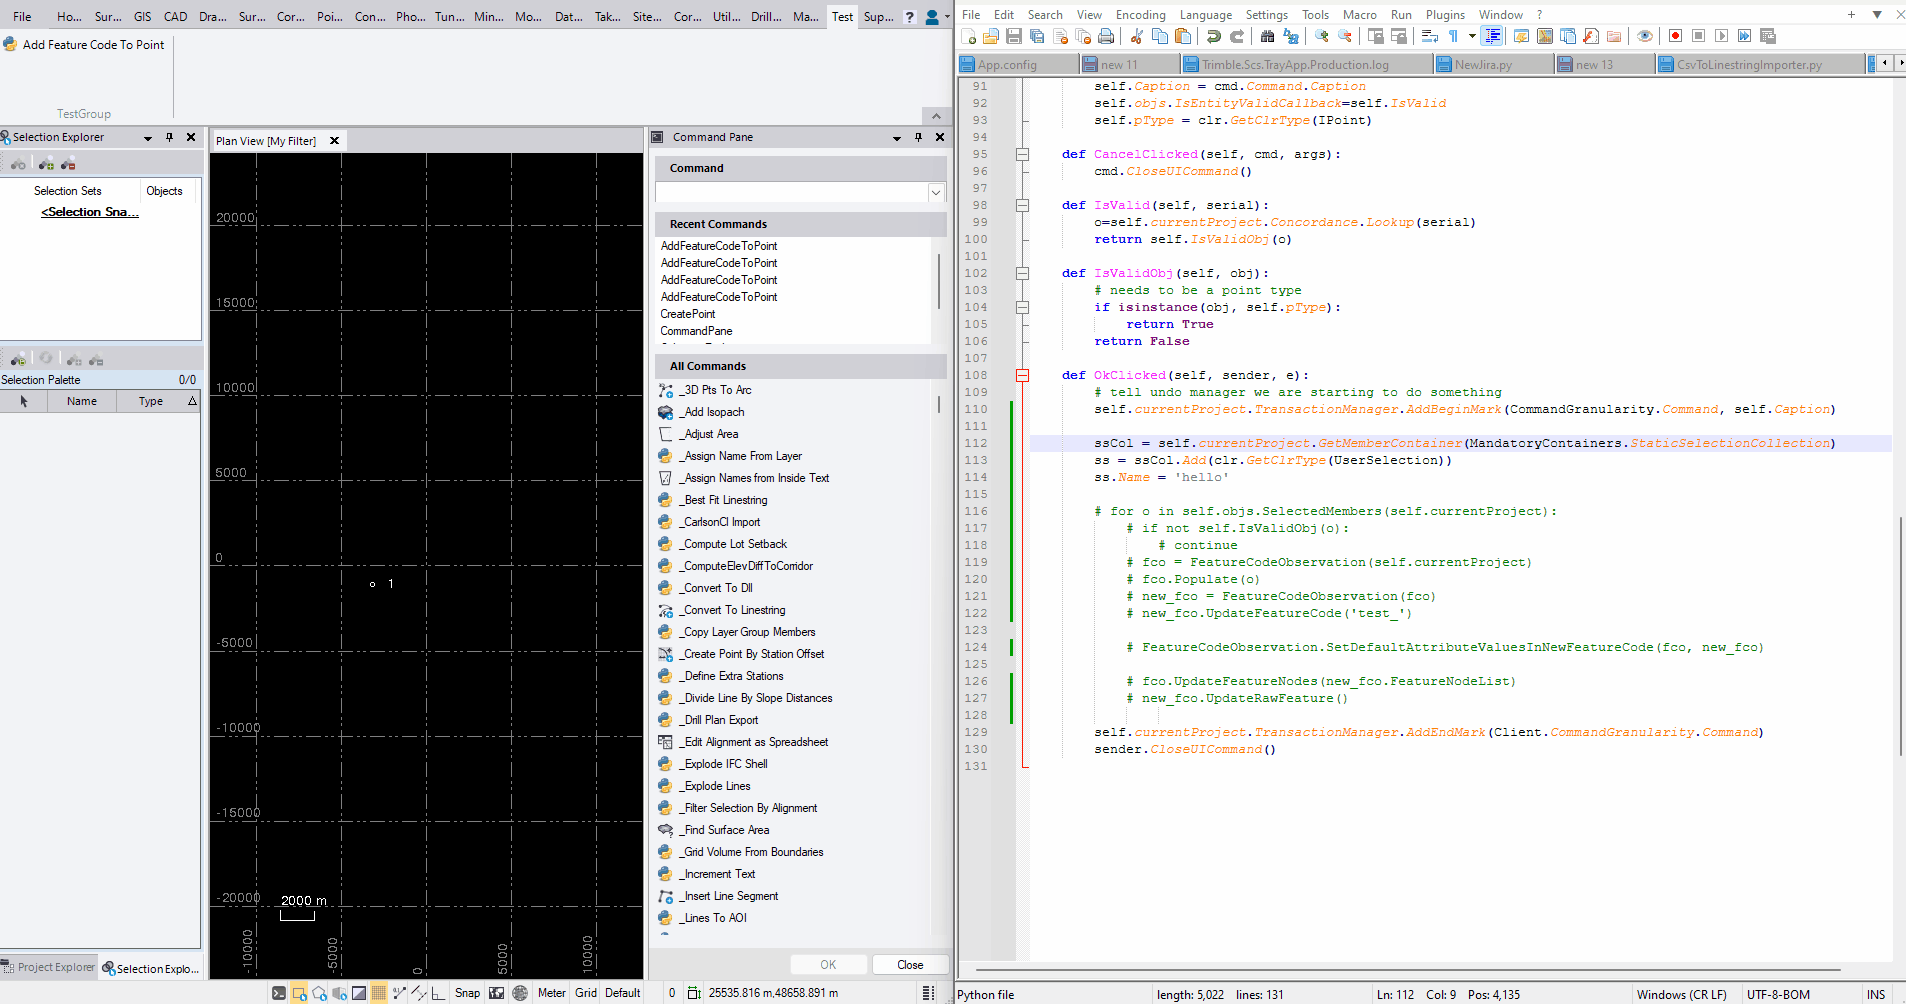Select CreatePoint in Recent Commands
The height and width of the screenshot is (1004, 1906).
click(x=688, y=314)
